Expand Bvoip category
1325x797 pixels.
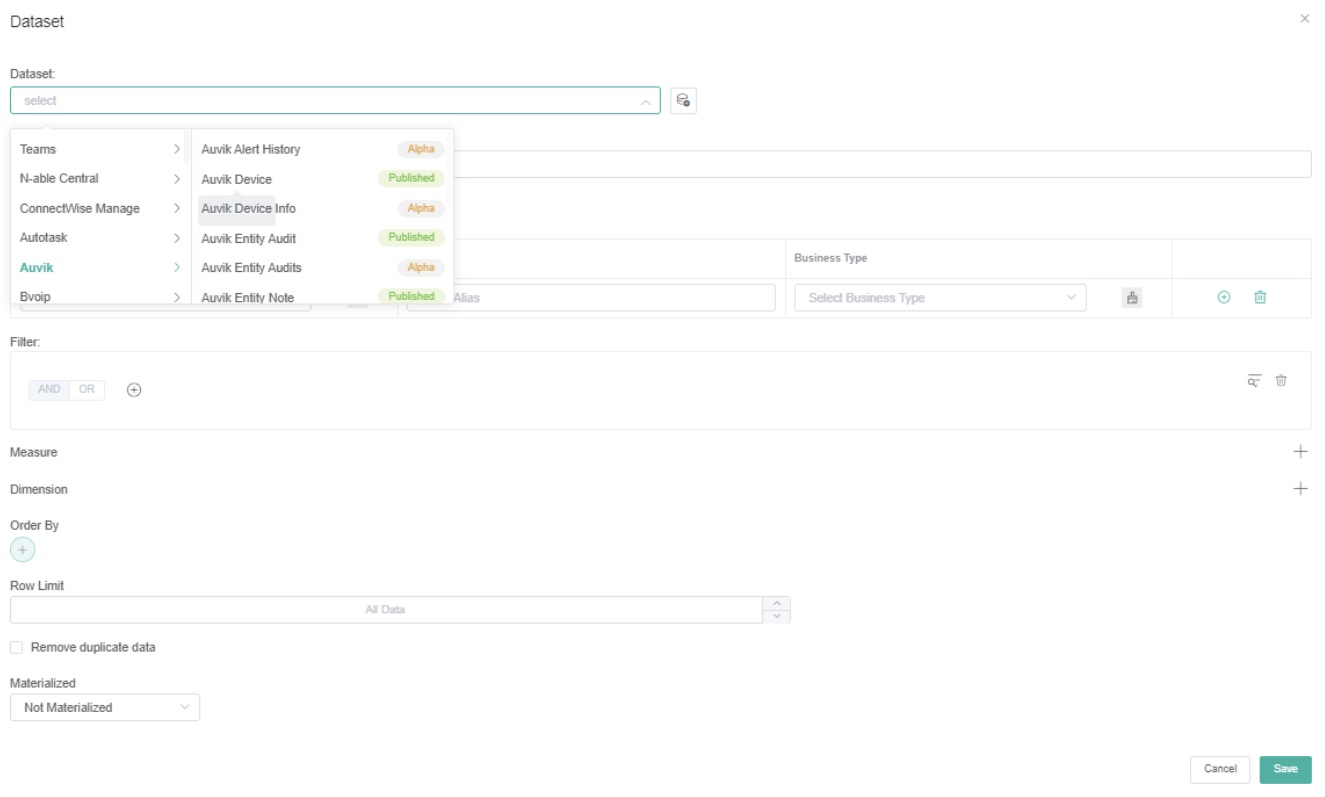pos(100,297)
